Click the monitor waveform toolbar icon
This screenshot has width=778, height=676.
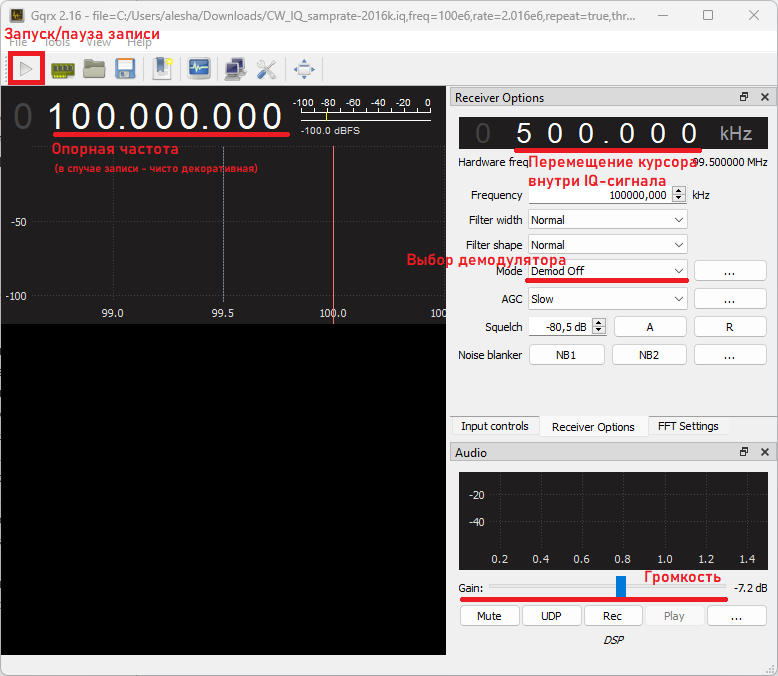198,69
